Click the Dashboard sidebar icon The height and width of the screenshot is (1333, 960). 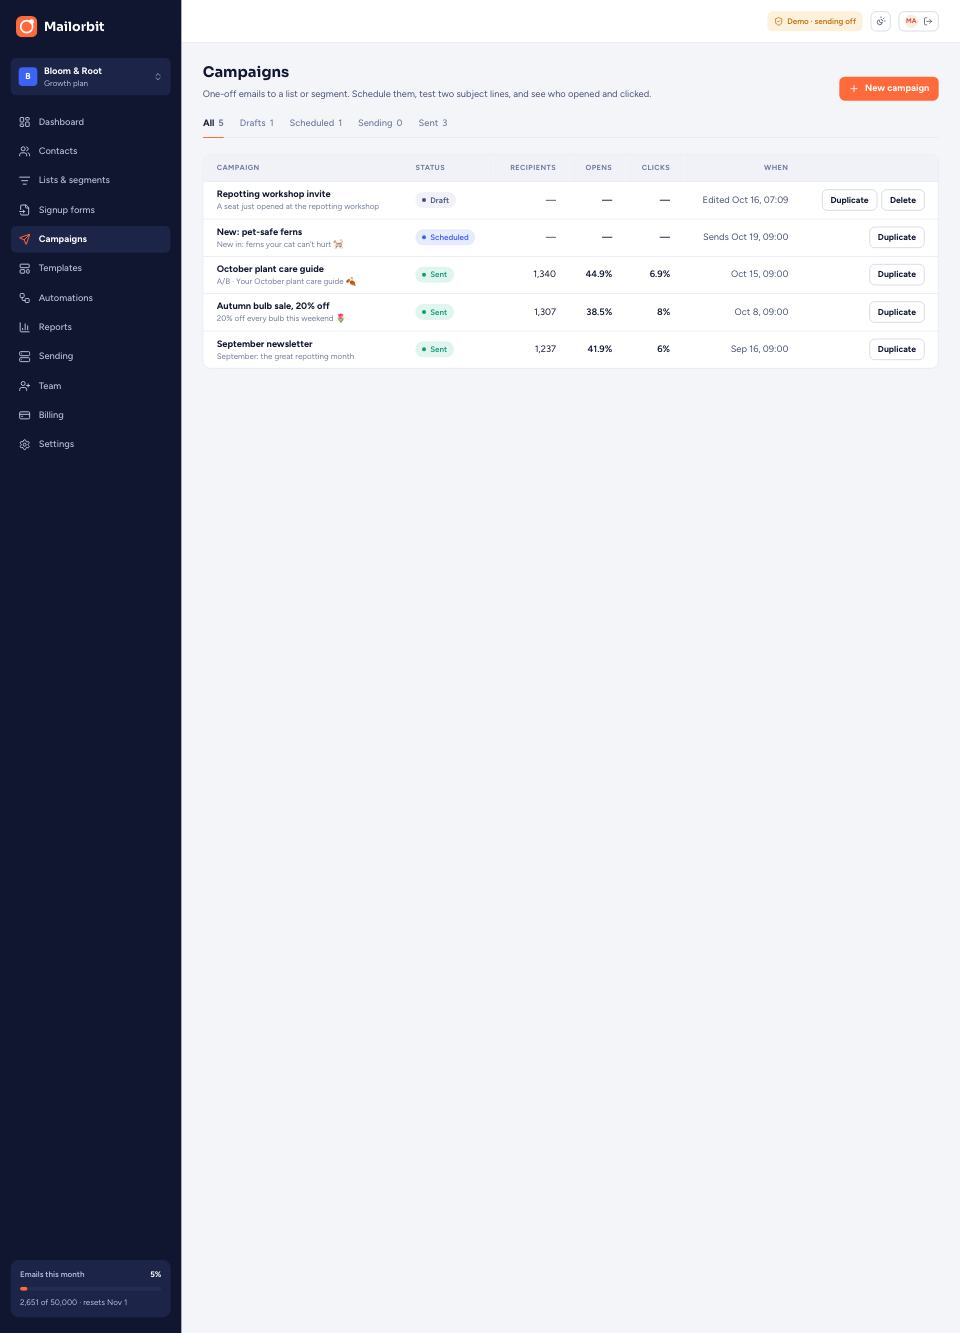pyautogui.click(x=25, y=122)
